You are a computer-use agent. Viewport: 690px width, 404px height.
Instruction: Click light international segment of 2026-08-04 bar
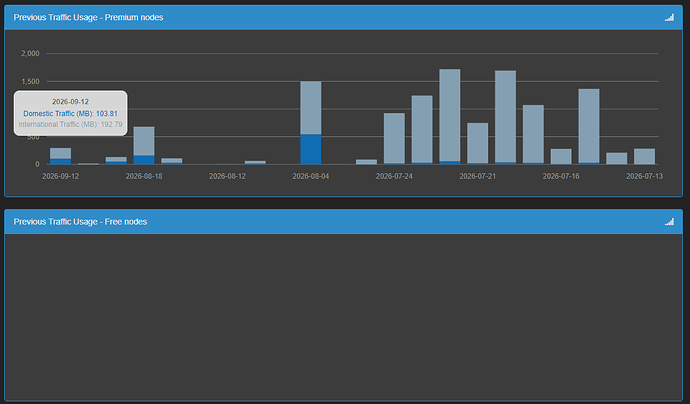(x=311, y=108)
